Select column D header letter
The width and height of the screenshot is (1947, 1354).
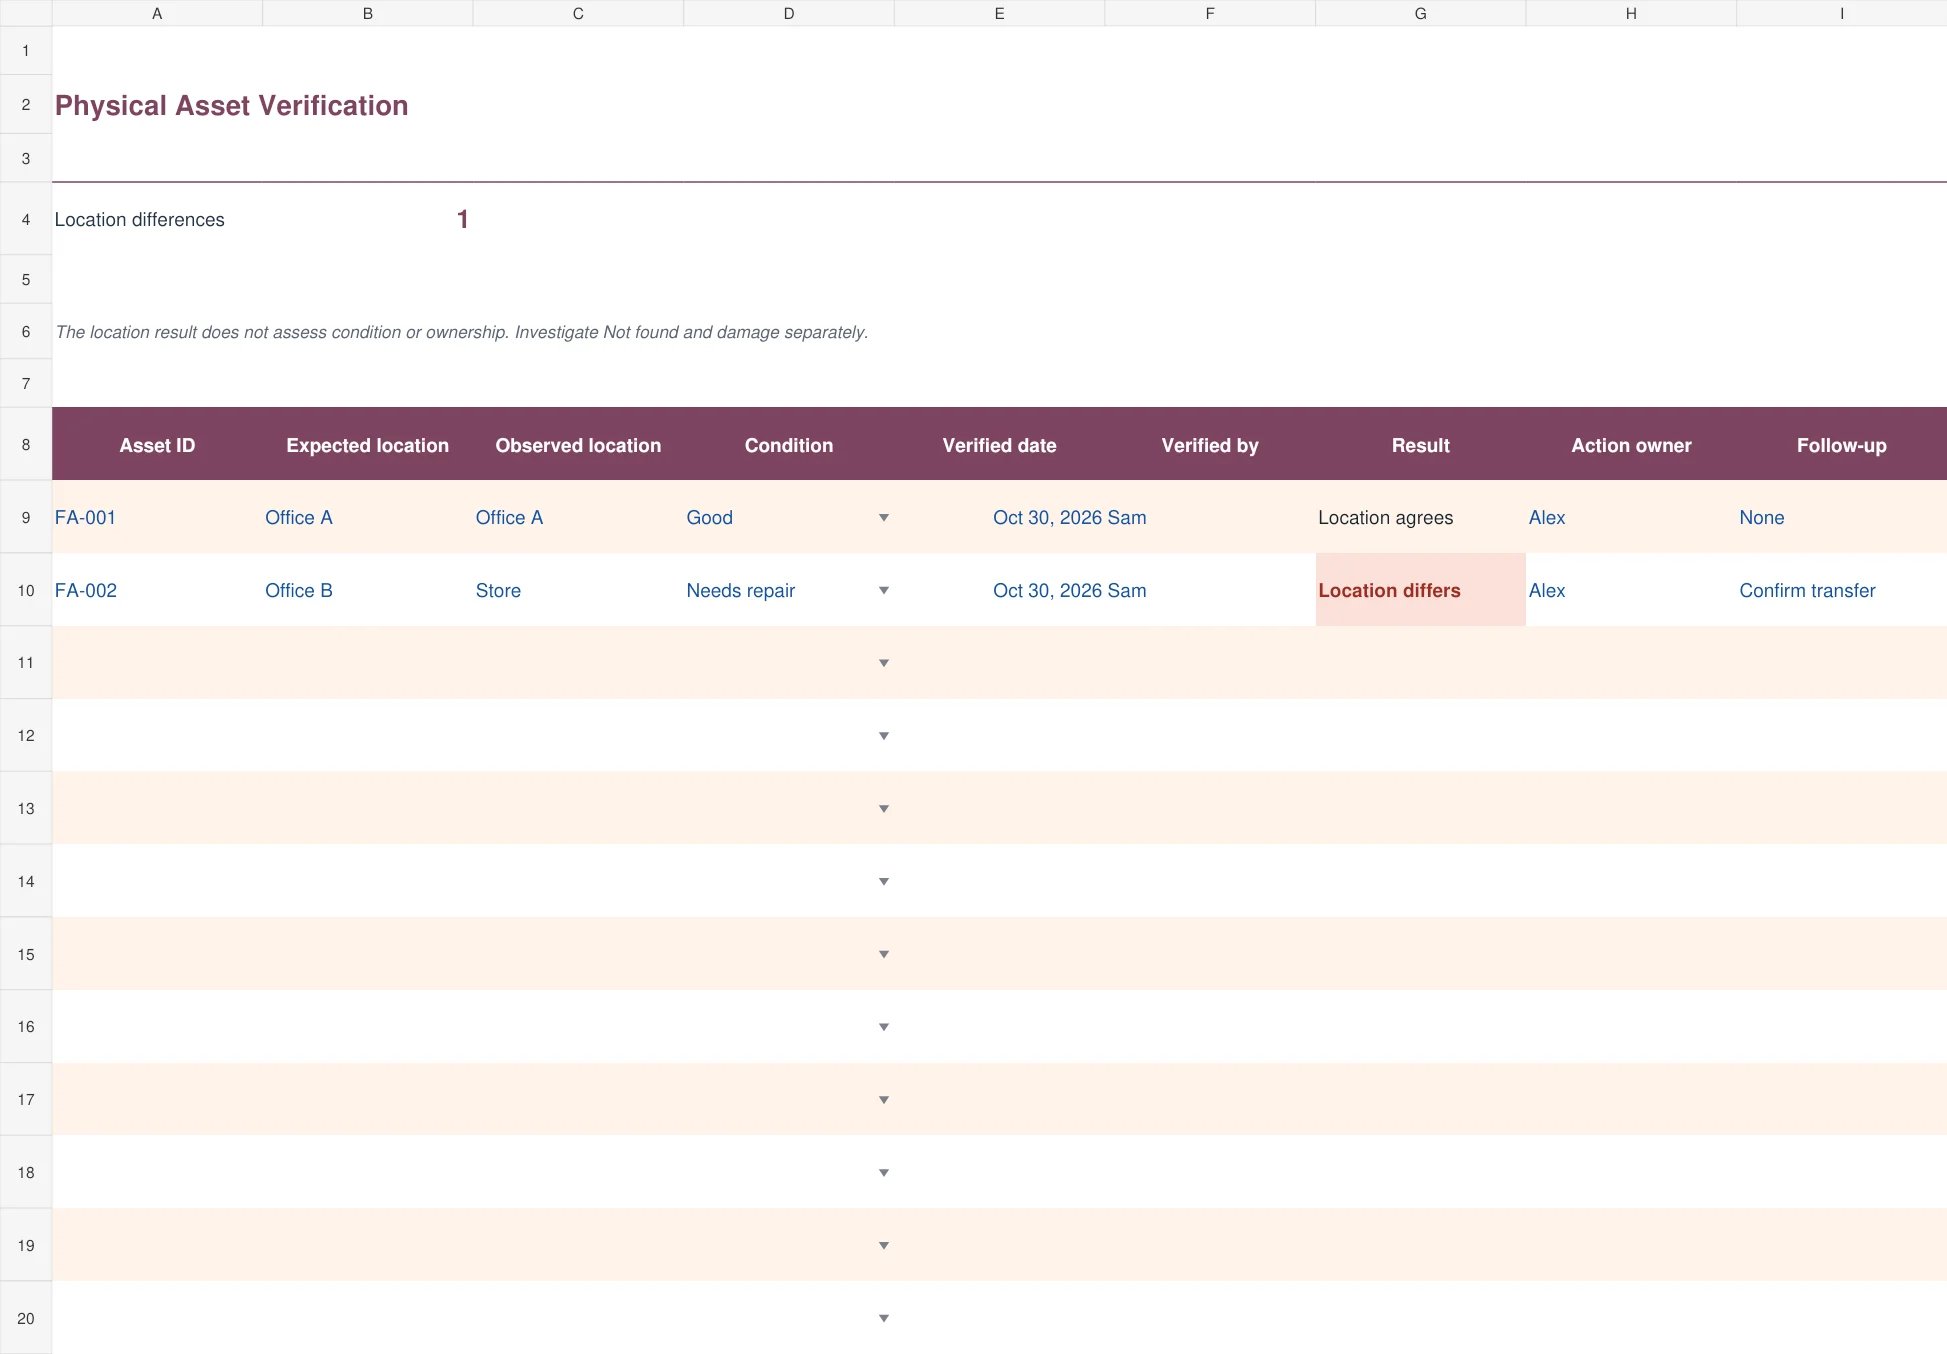789,13
